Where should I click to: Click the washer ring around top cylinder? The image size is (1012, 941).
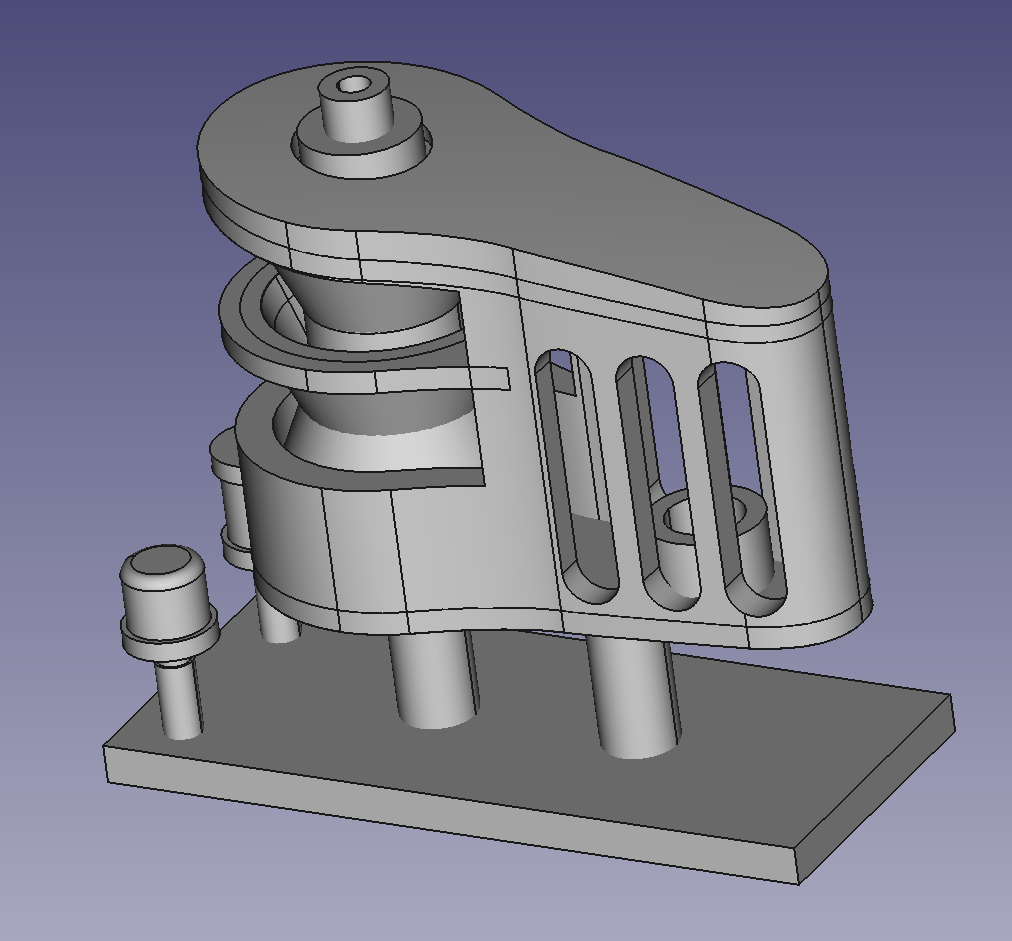408,156
